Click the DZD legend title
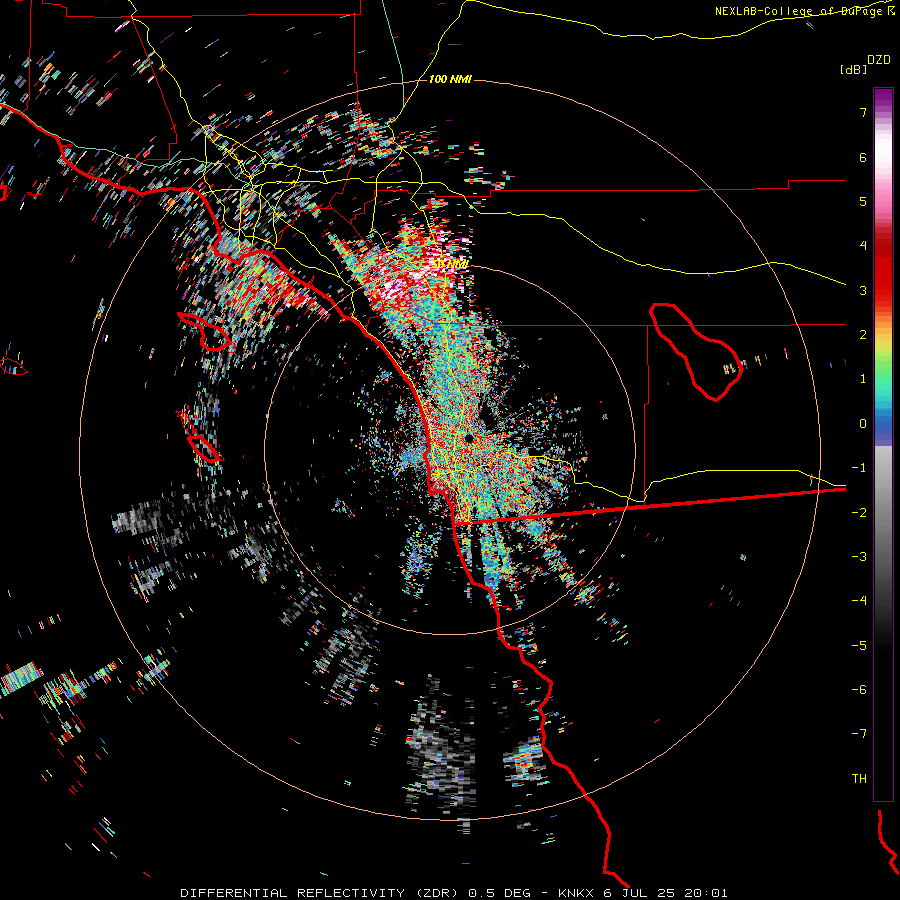900x900 pixels. 879,60
